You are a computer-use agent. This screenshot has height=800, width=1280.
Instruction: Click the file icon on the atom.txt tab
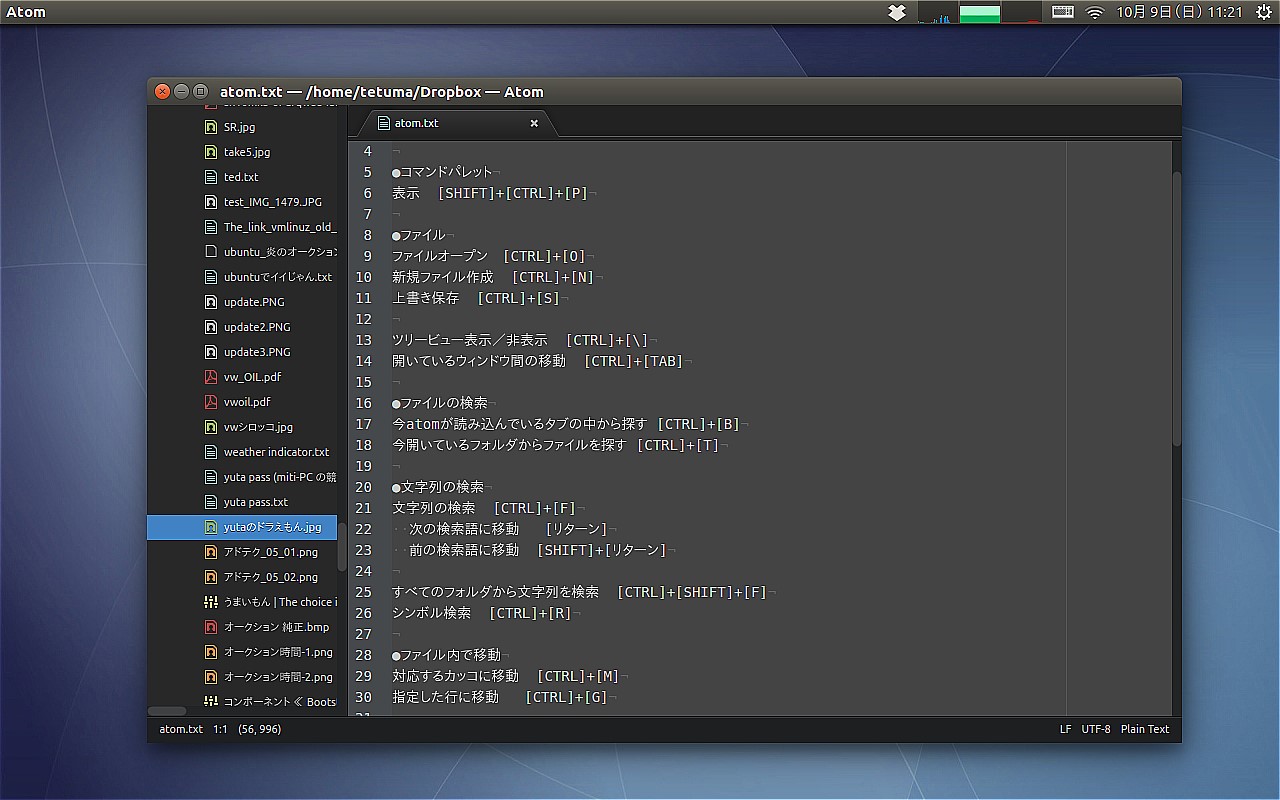(383, 123)
